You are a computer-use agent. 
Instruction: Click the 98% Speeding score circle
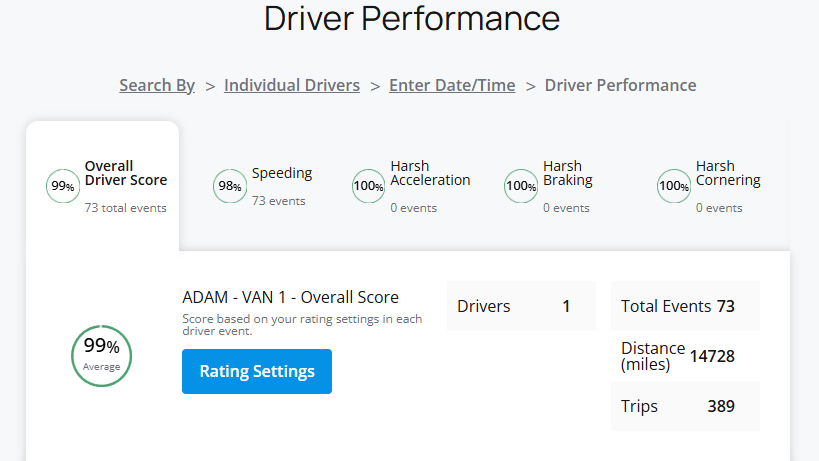pos(230,186)
